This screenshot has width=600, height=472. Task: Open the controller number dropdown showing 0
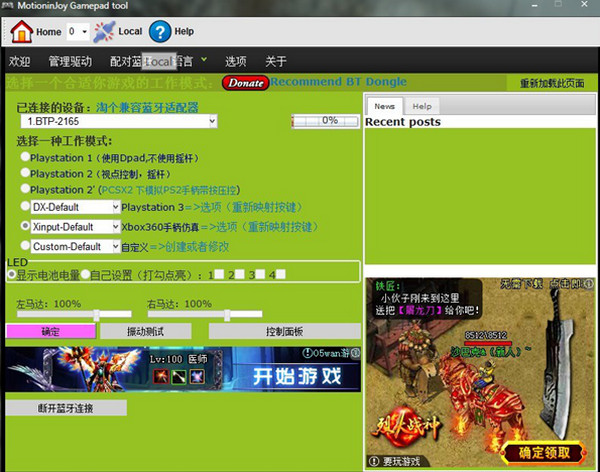(78, 31)
